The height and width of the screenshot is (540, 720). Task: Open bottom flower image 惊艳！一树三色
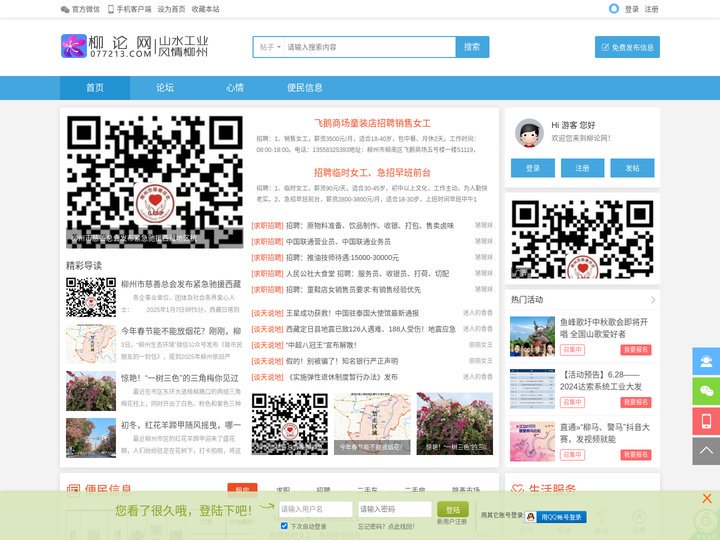coord(455,424)
